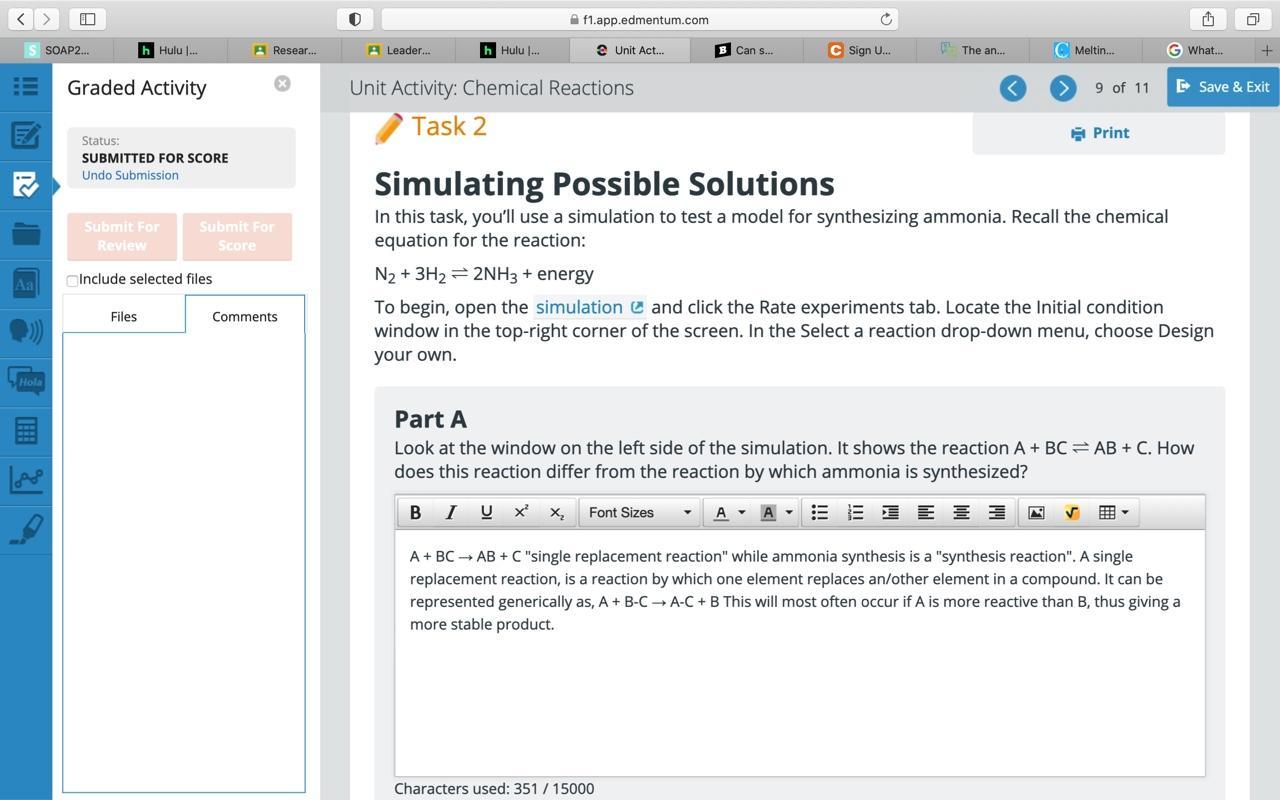Underline the selected text
Screen dimensions: 1280x800
[x=486, y=512]
